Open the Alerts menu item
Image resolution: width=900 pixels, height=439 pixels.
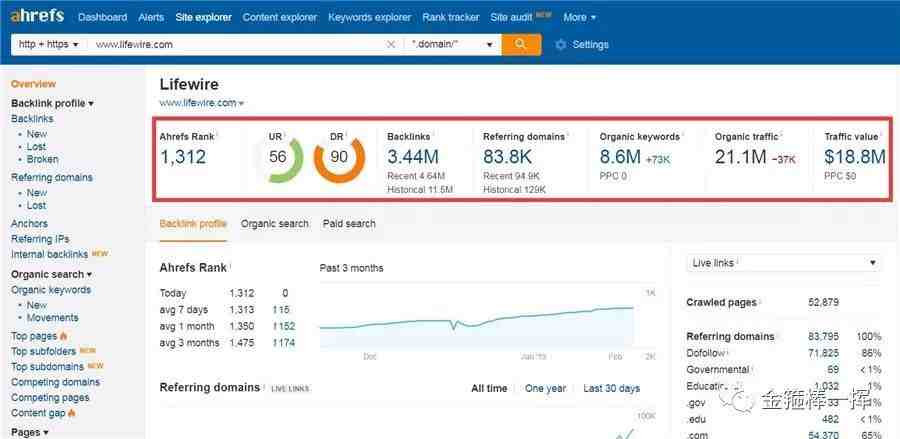click(x=151, y=17)
